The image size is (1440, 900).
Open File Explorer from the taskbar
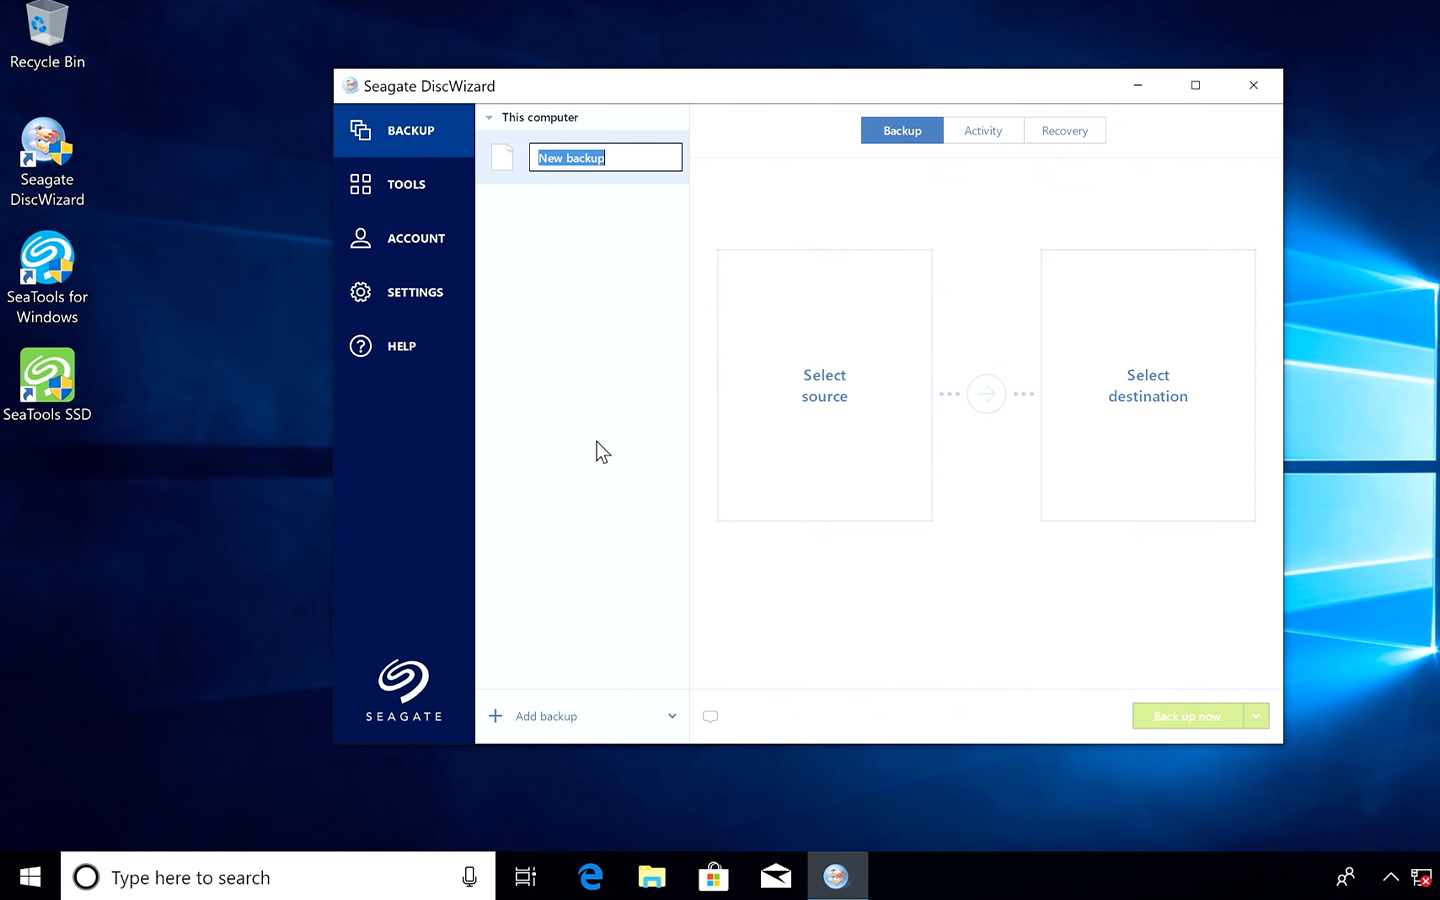tap(652, 877)
